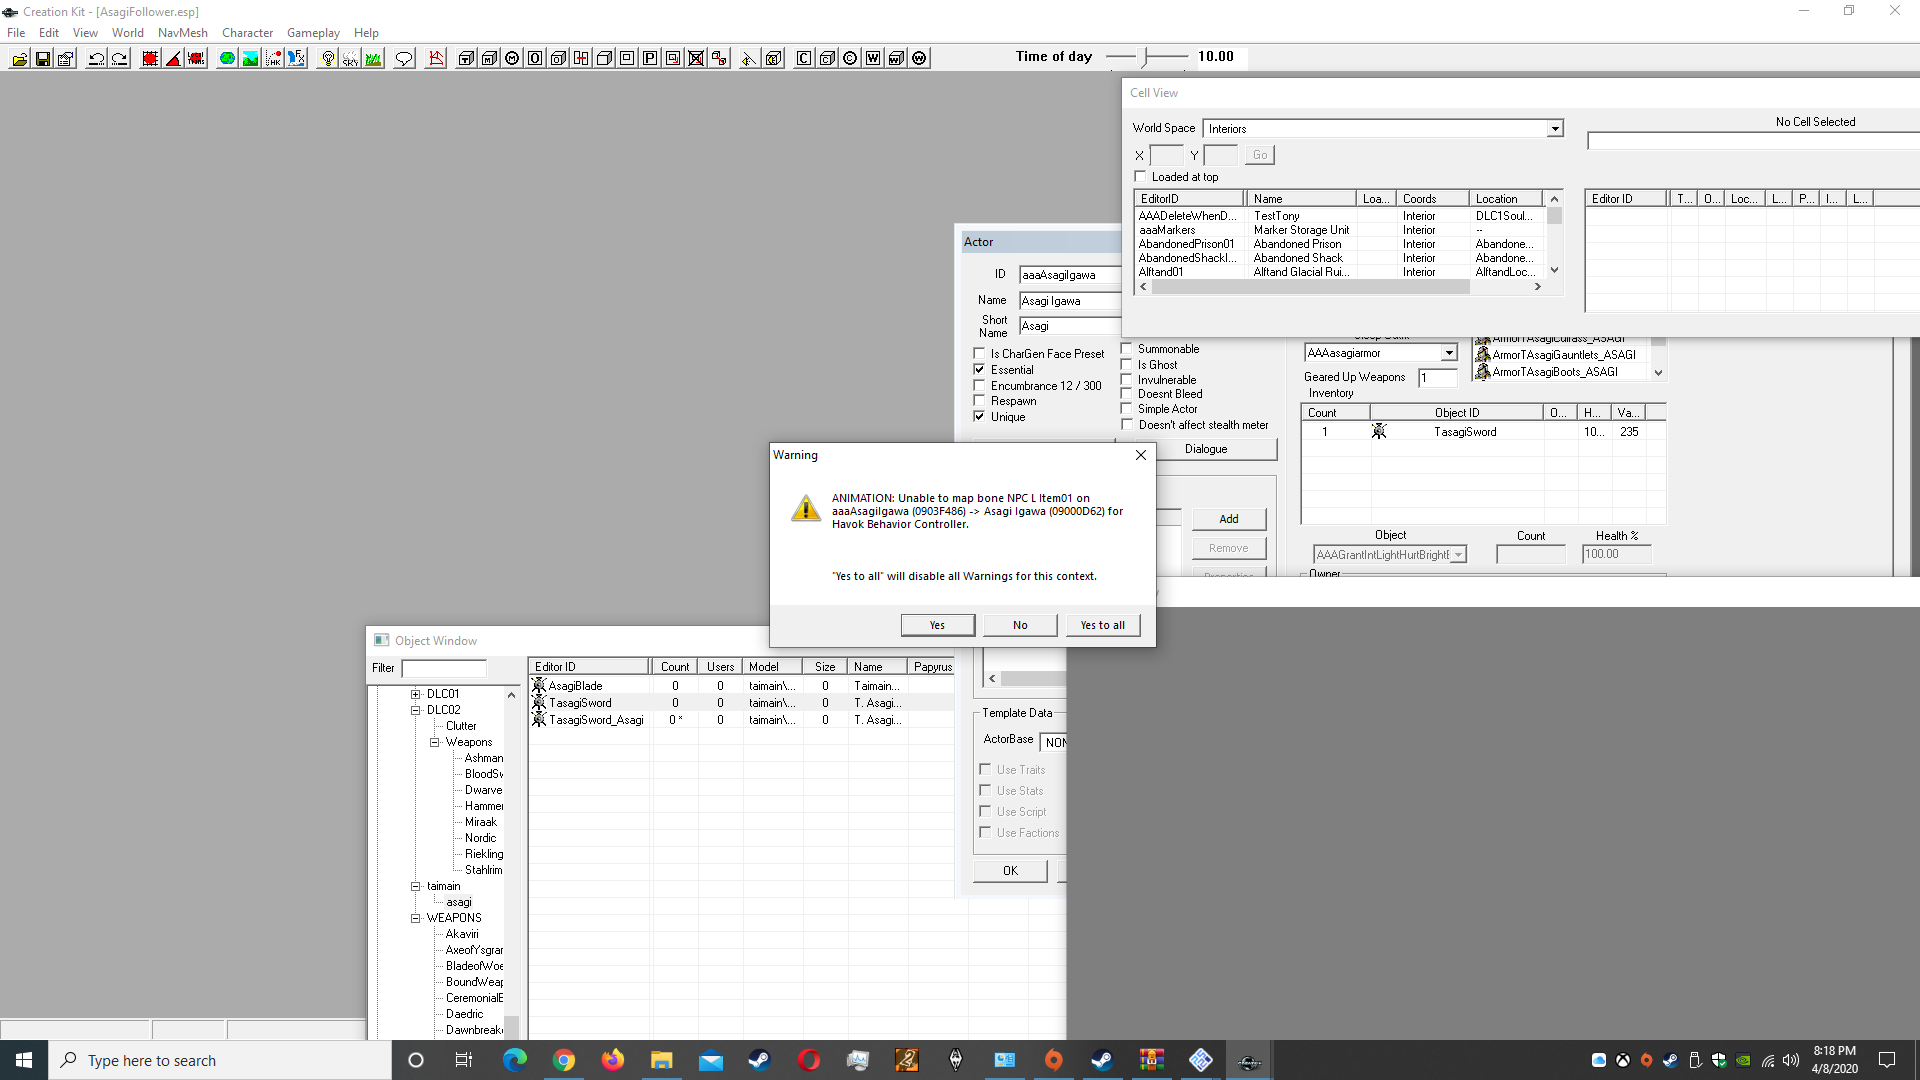Toggle the Local Trans toolbar icon

point(196,58)
